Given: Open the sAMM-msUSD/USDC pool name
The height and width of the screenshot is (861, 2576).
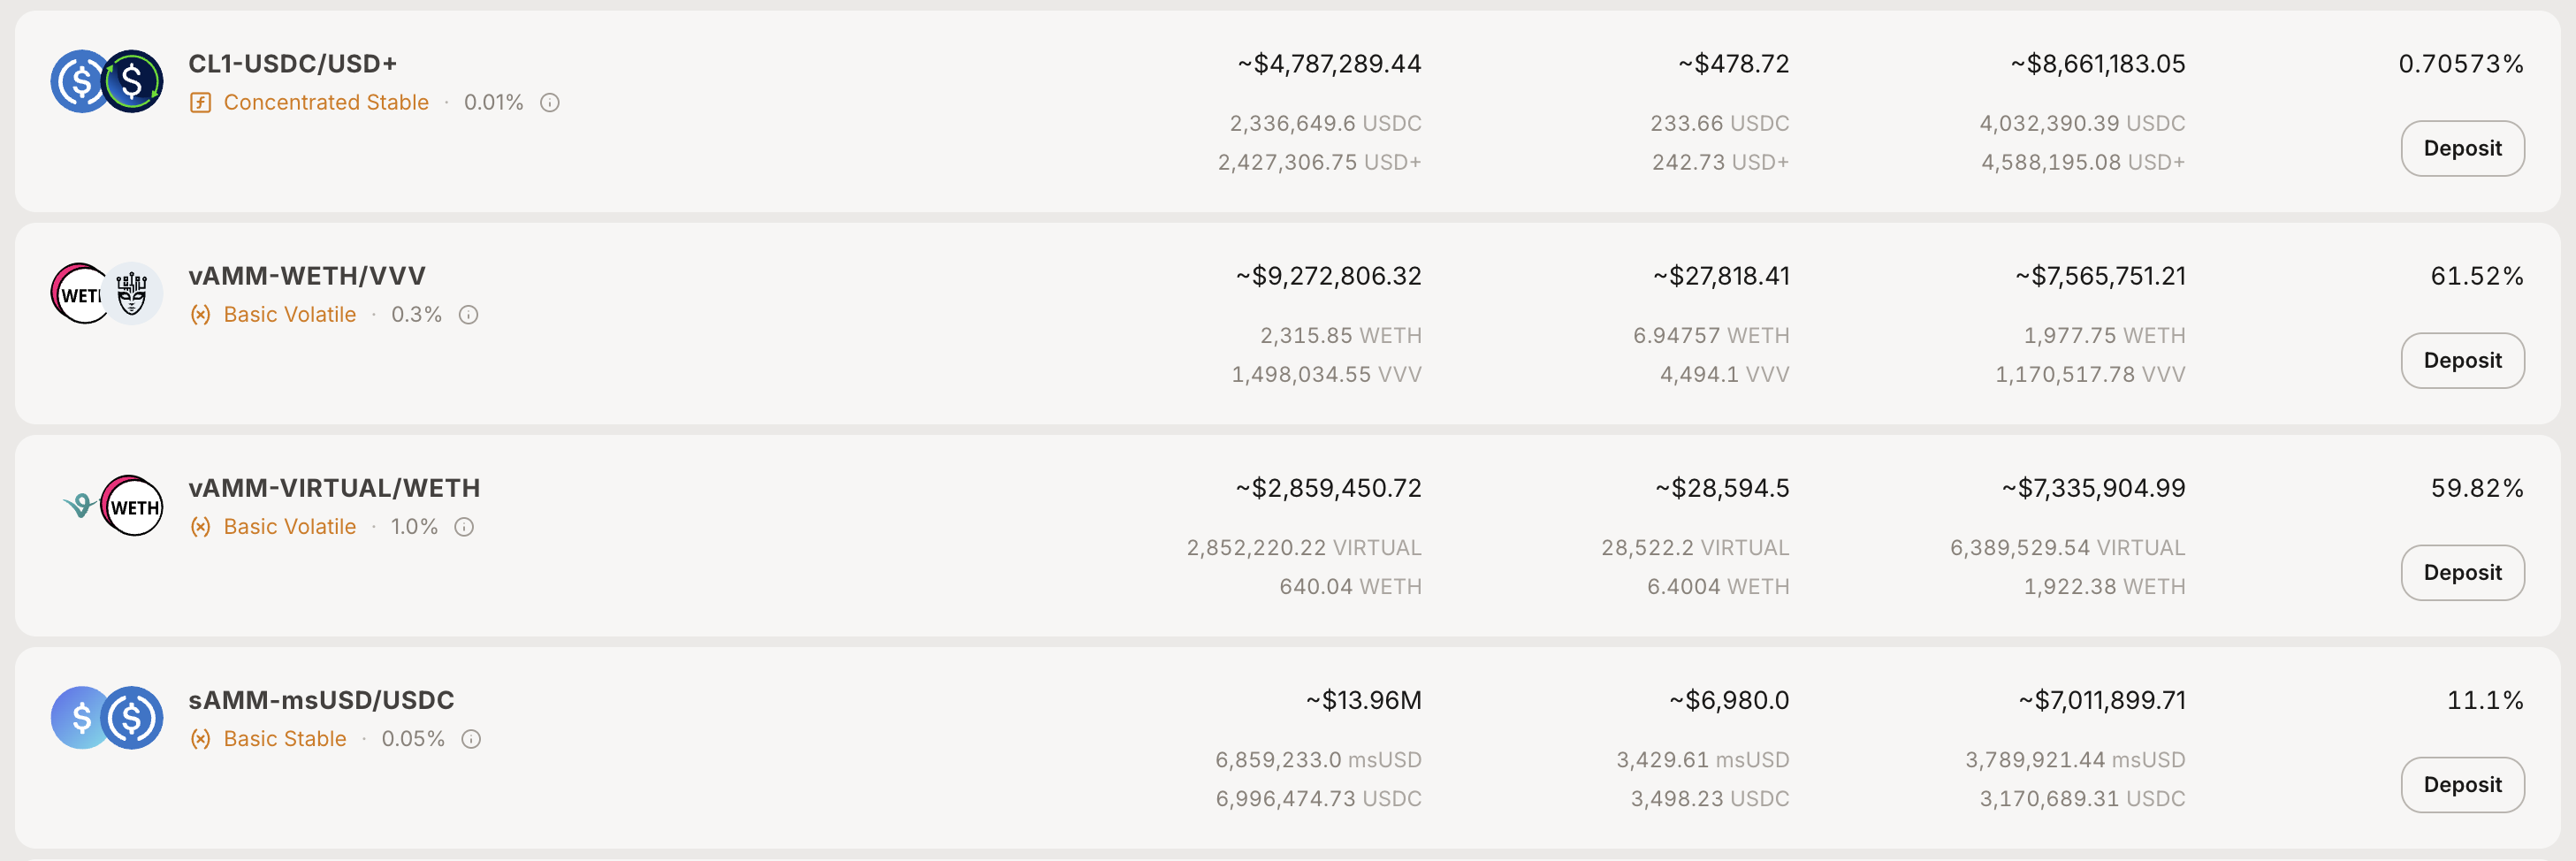Looking at the screenshot, I should 321,700.
